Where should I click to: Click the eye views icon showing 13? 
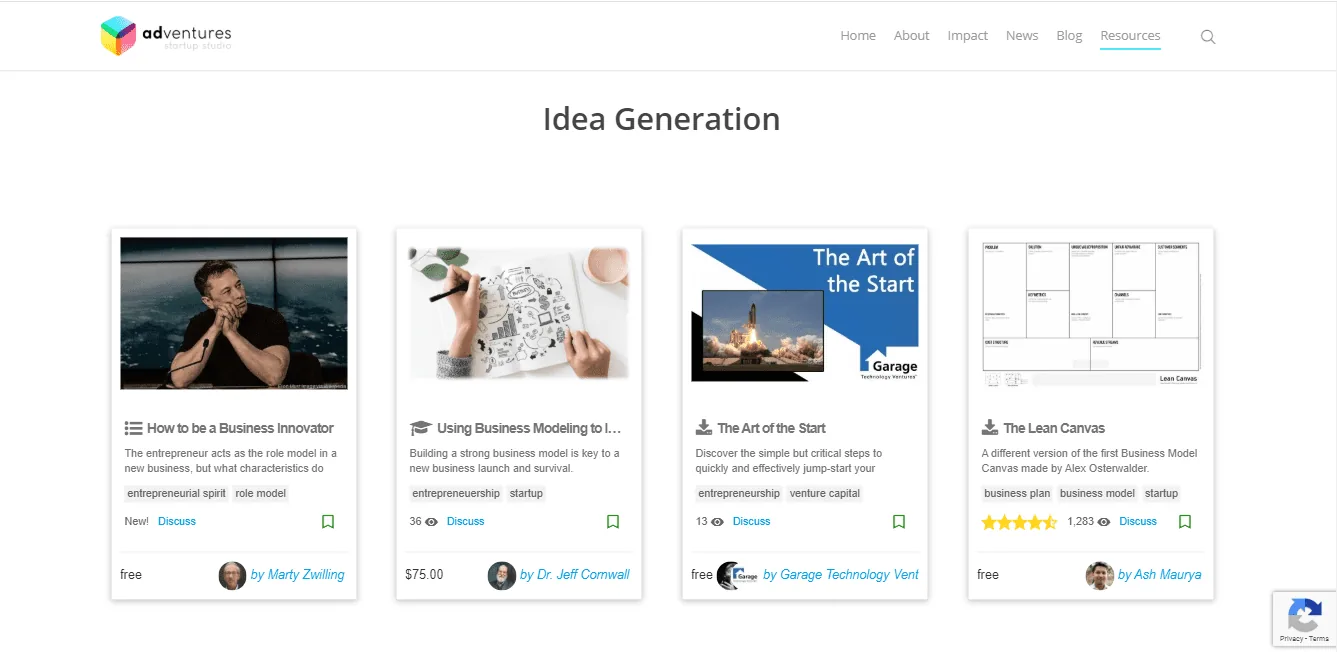point(718,522)
